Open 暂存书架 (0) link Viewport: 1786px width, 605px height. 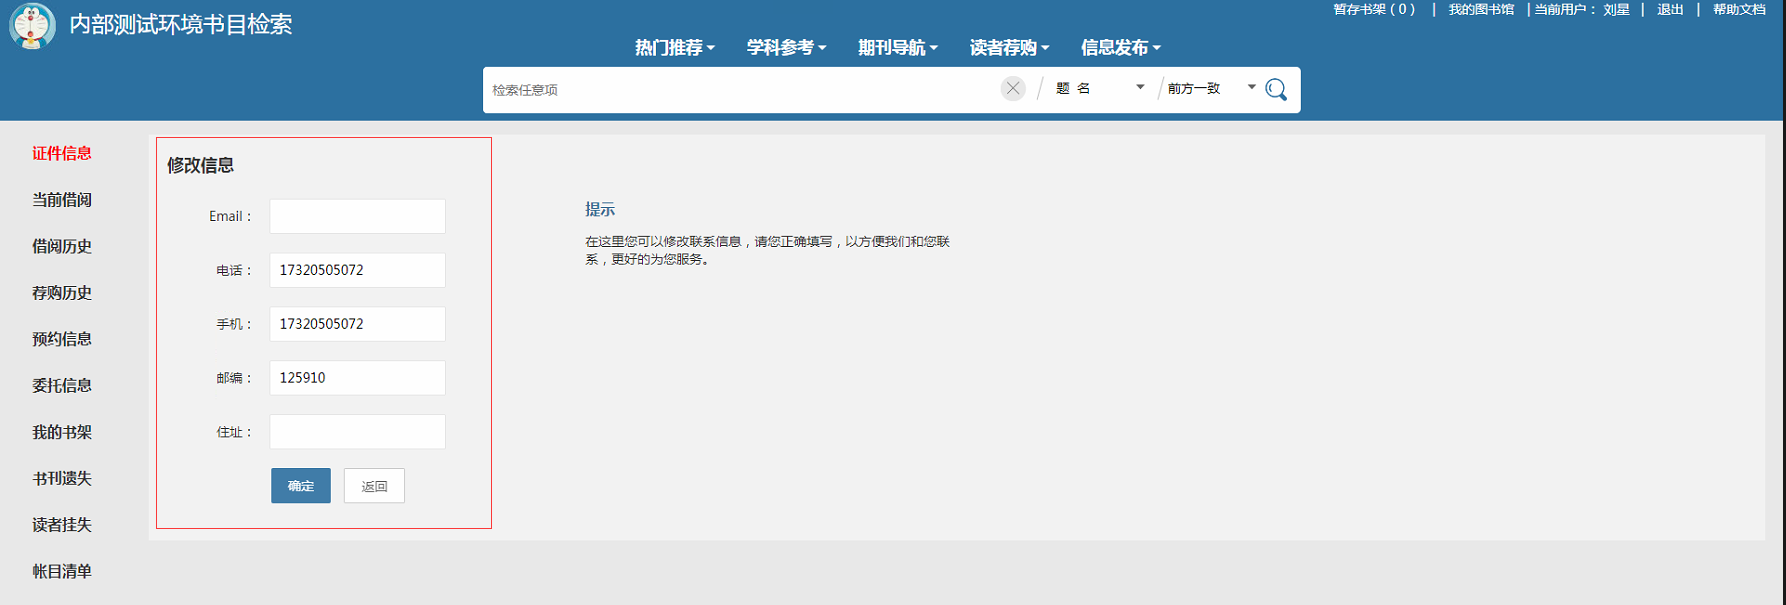(1374, 9)
